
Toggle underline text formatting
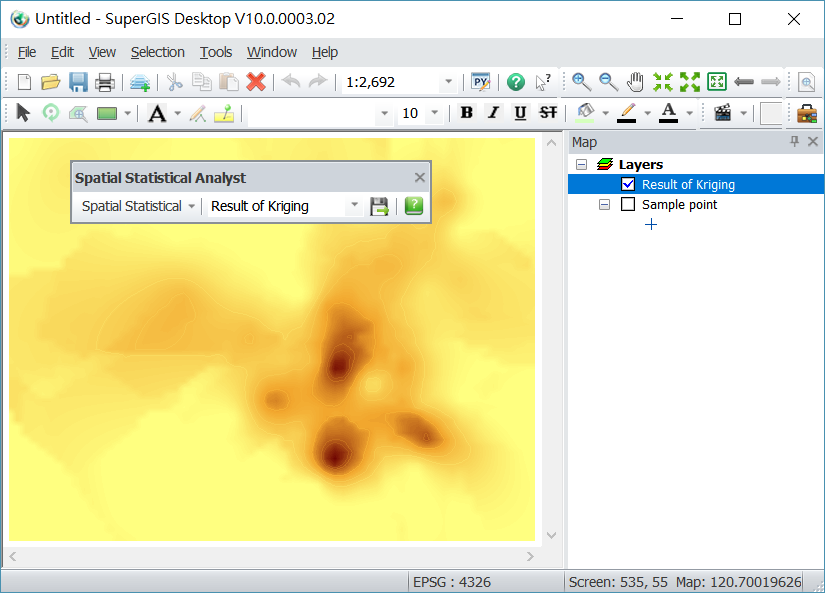click(x=520, y=113)
